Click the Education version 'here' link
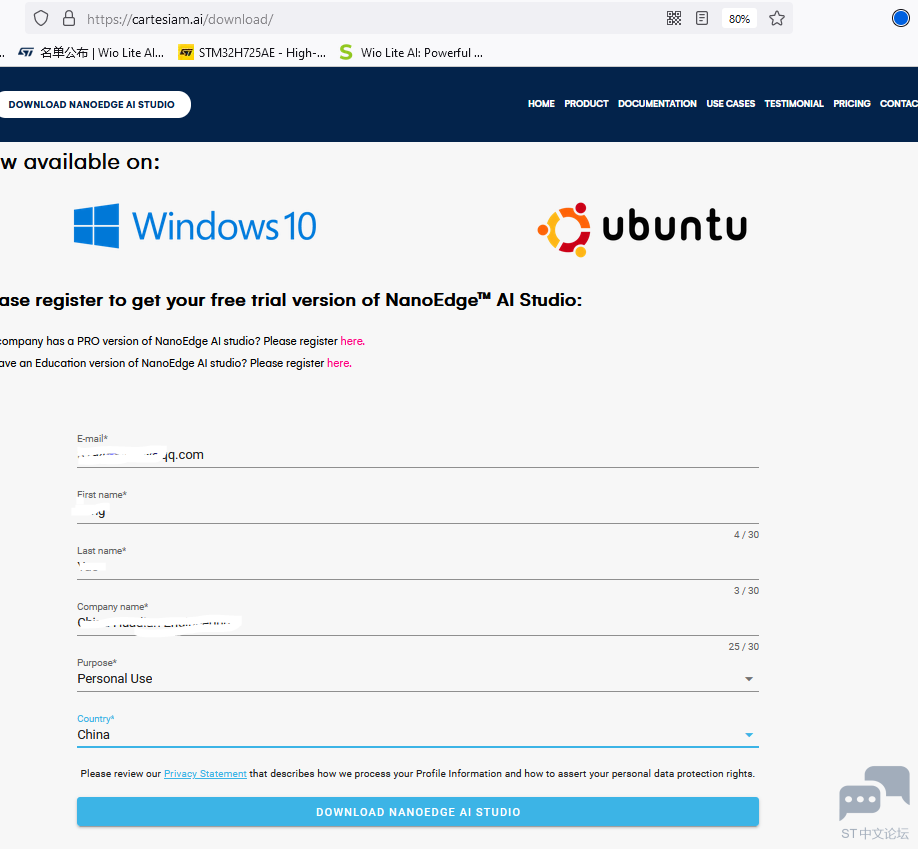The image size is (918, 849). pos(339,364)
